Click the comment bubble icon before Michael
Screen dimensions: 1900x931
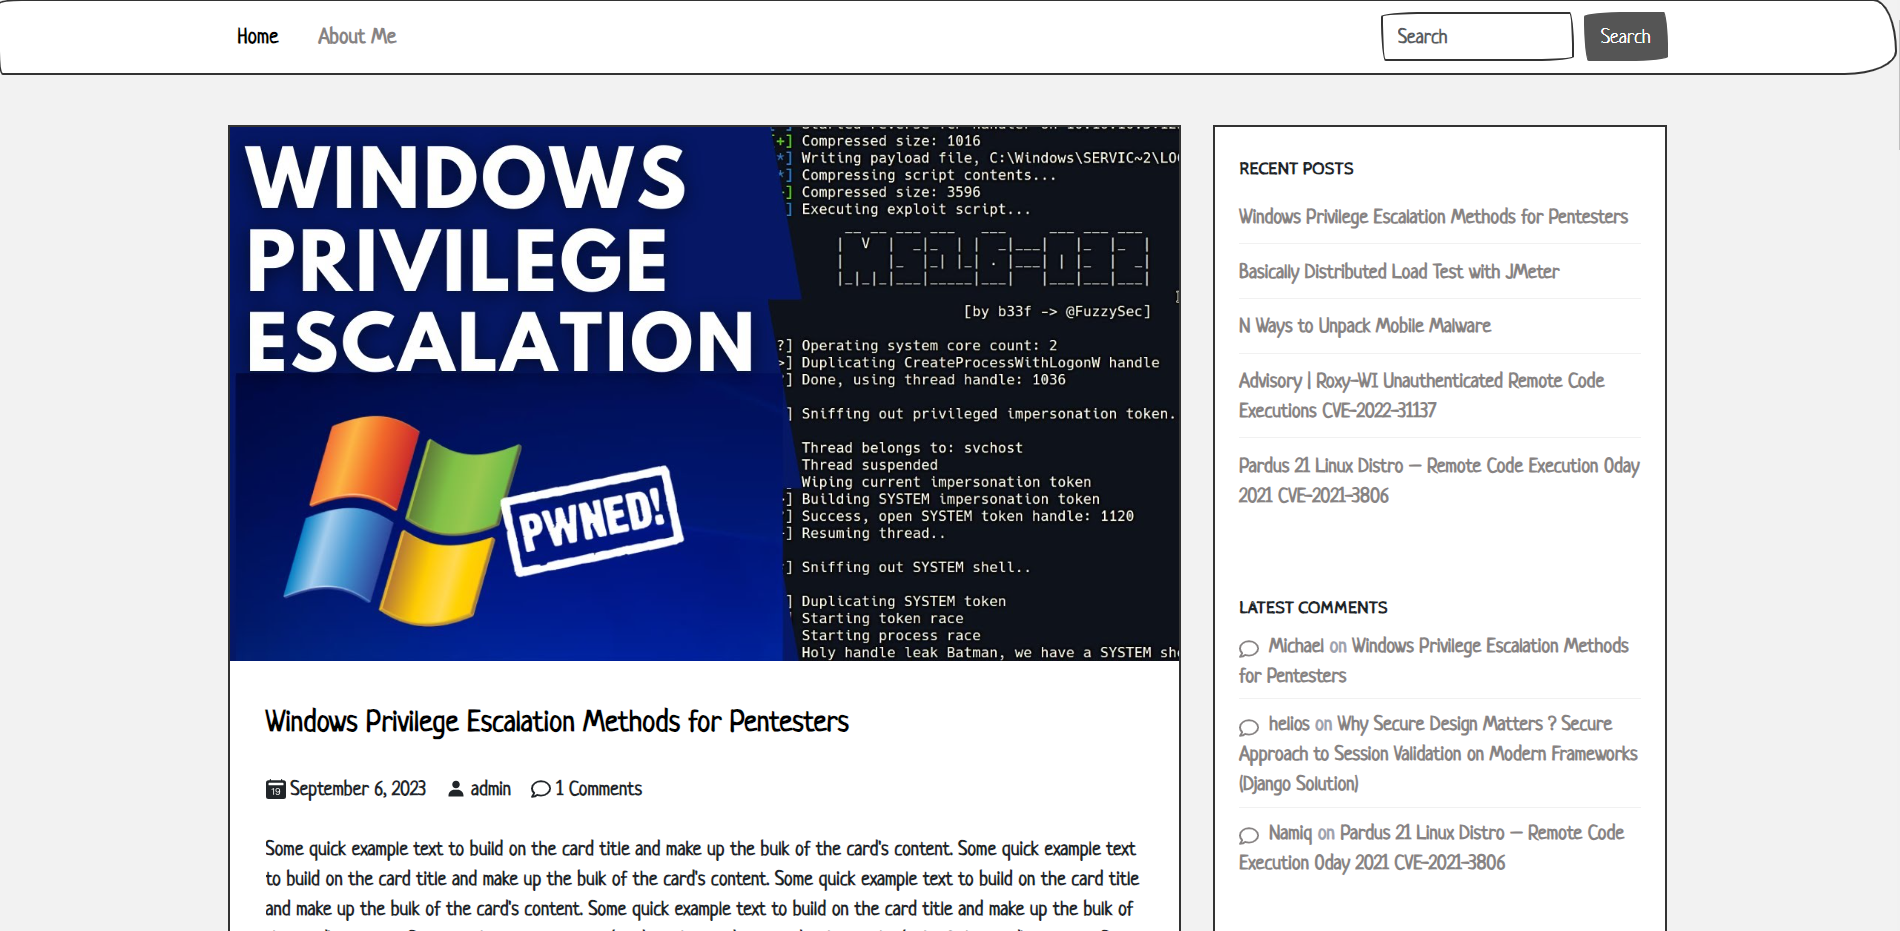(1248, 648)
